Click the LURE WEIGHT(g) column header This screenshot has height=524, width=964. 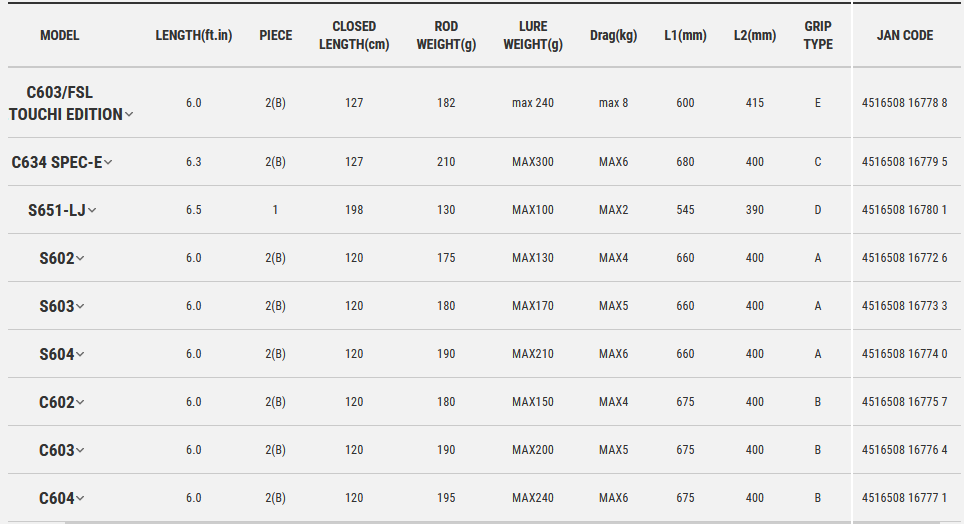click(533, 35)
